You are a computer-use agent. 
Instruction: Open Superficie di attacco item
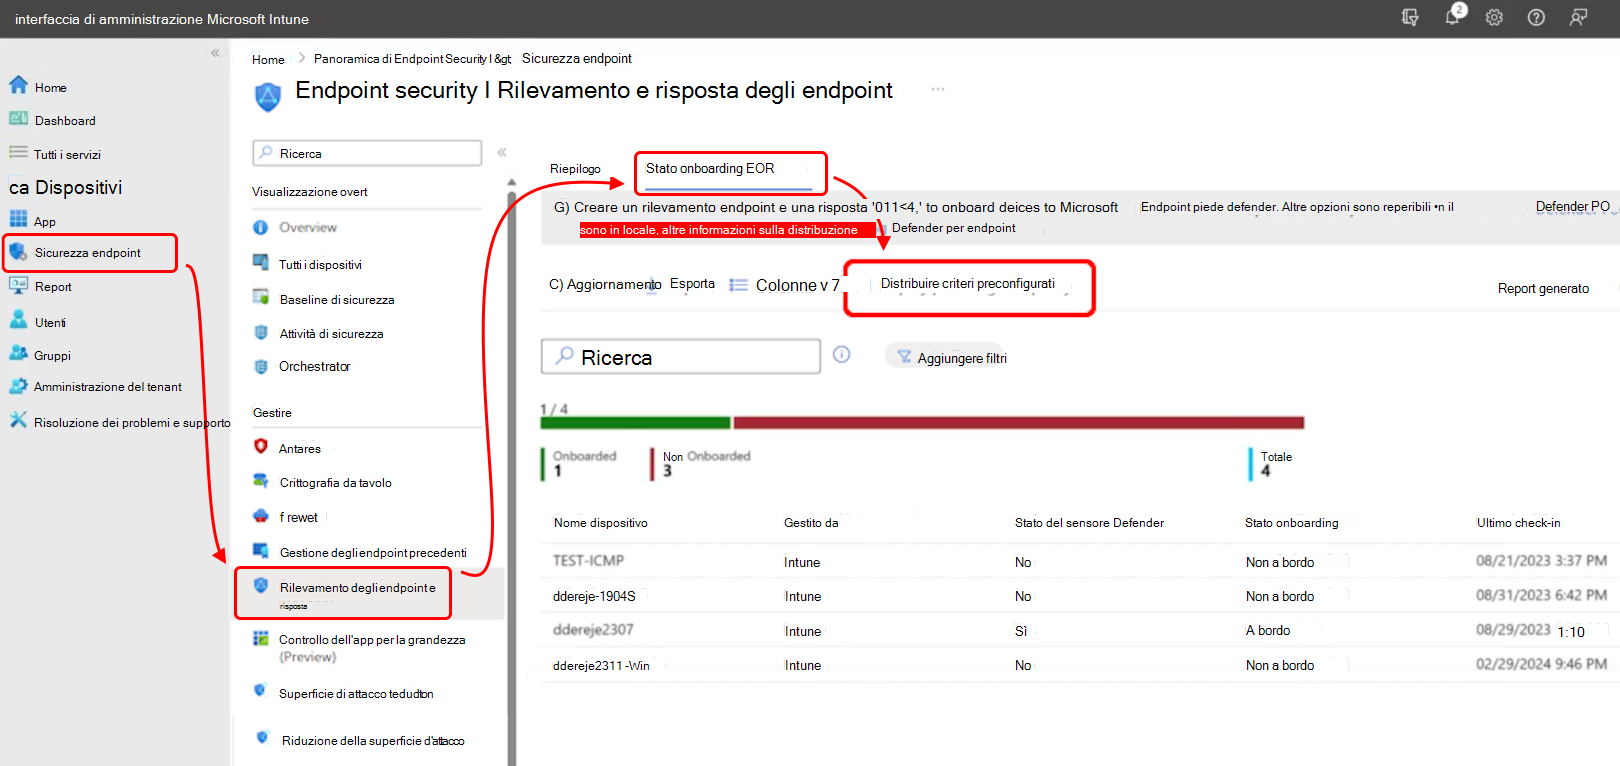coord(355,693)
